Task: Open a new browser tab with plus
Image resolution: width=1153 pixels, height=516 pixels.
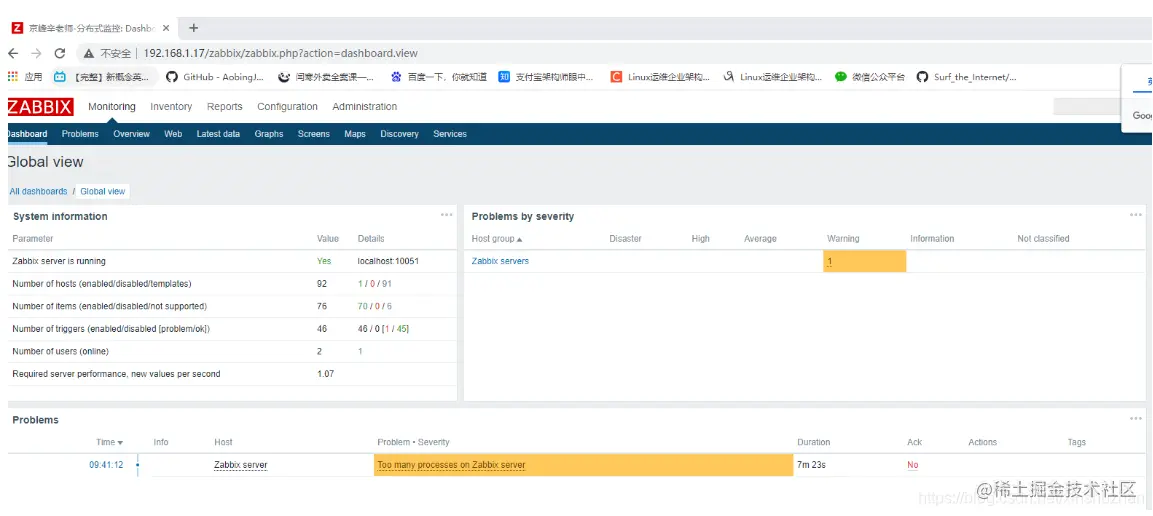Action: (x=193, y=28)
